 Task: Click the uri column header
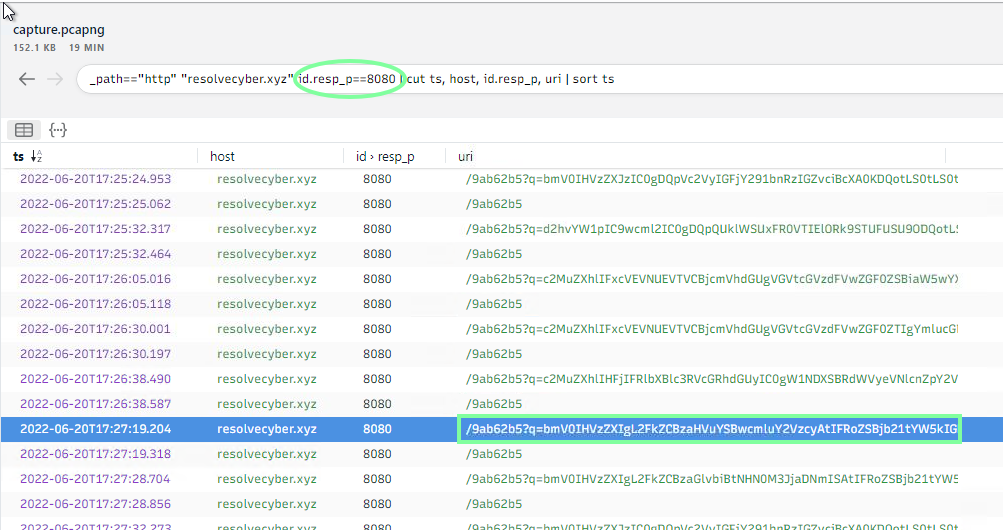click(466, 156)
